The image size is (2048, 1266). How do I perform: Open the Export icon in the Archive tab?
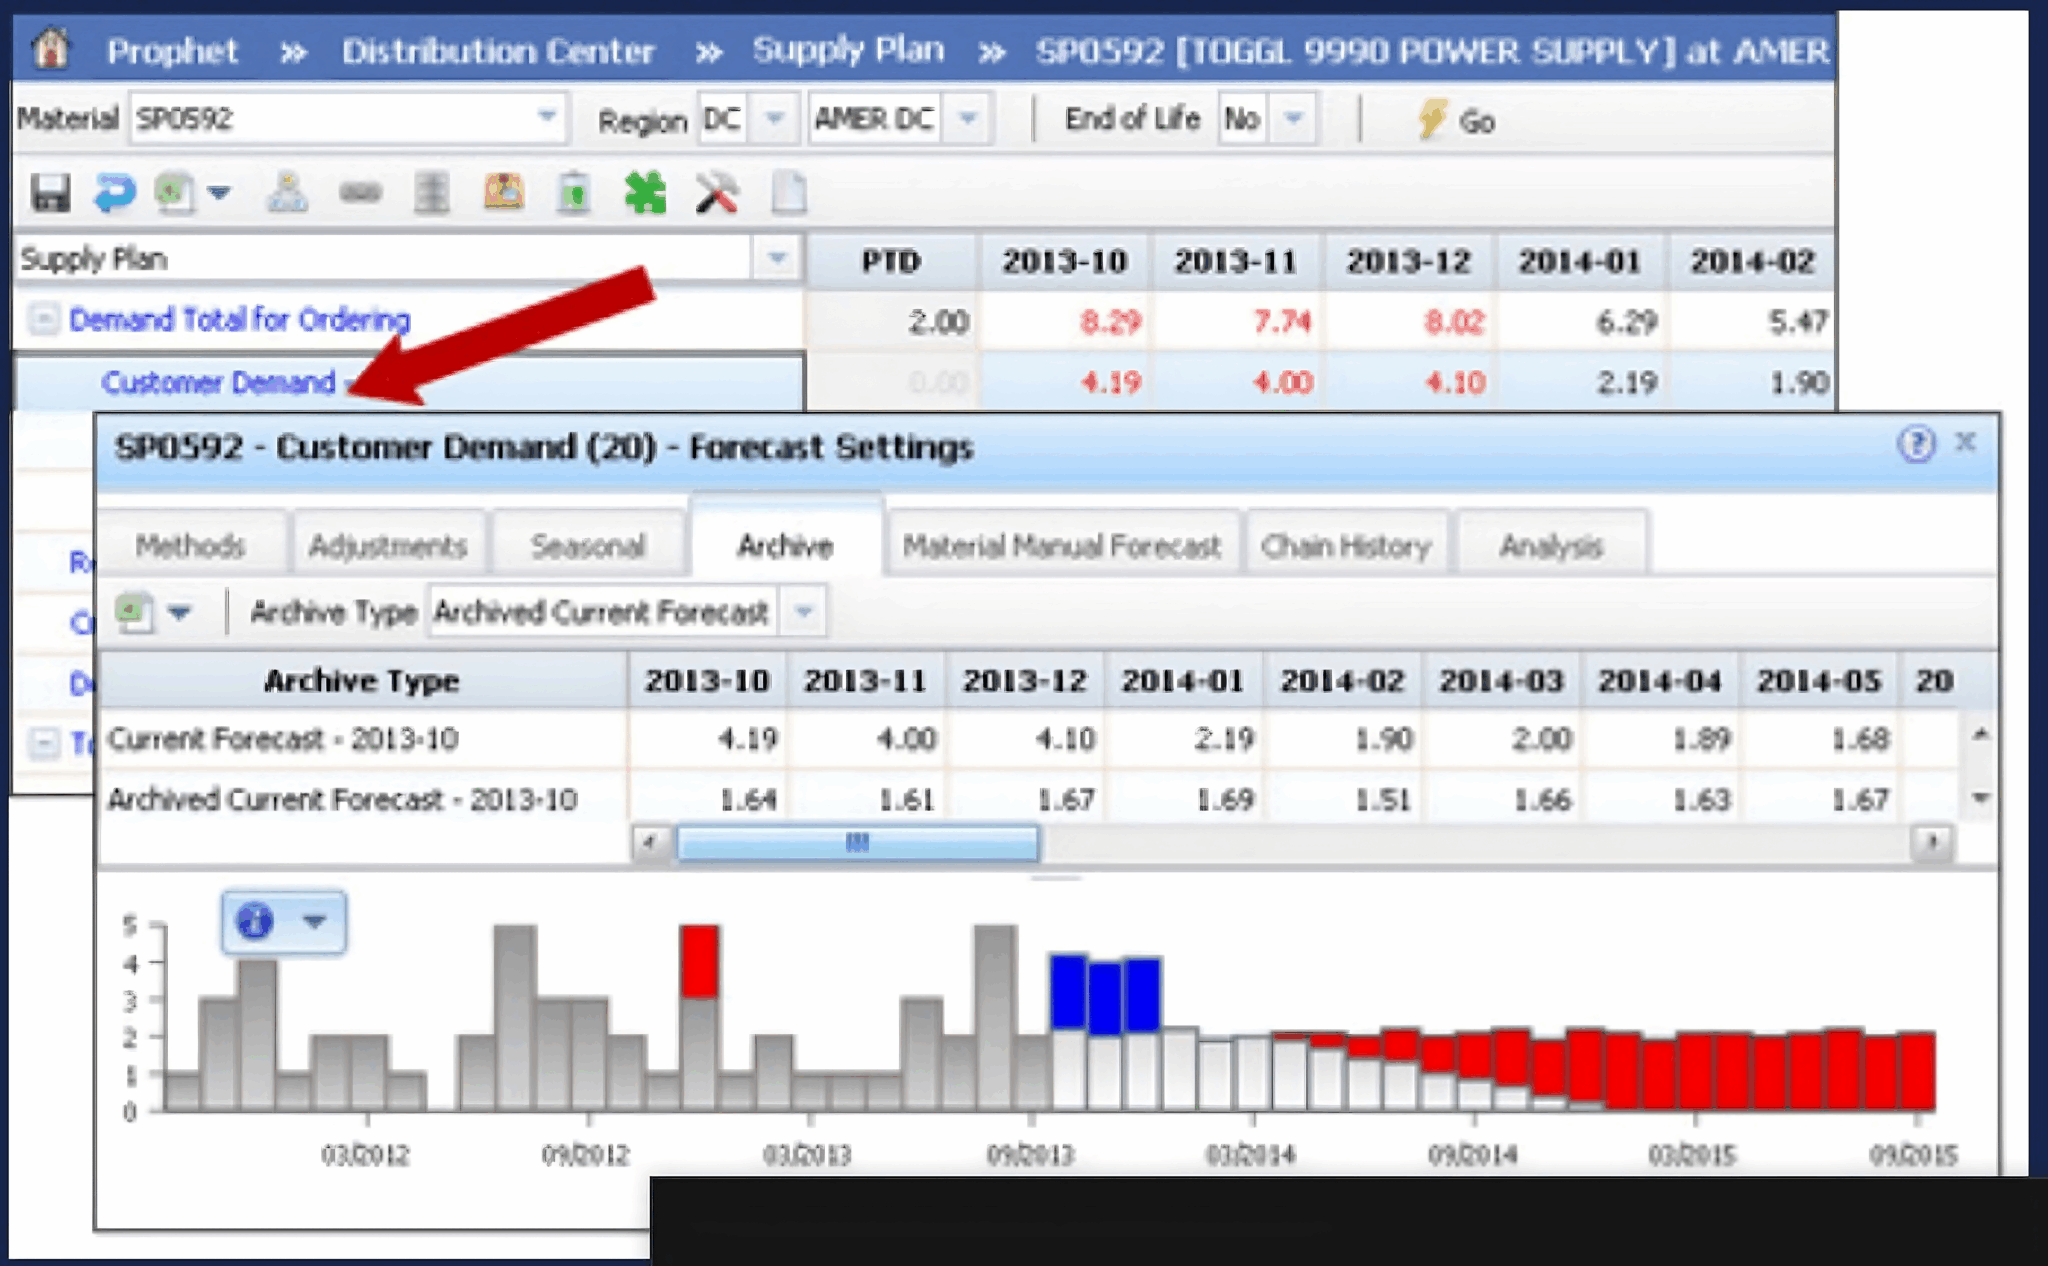(136, 612)
